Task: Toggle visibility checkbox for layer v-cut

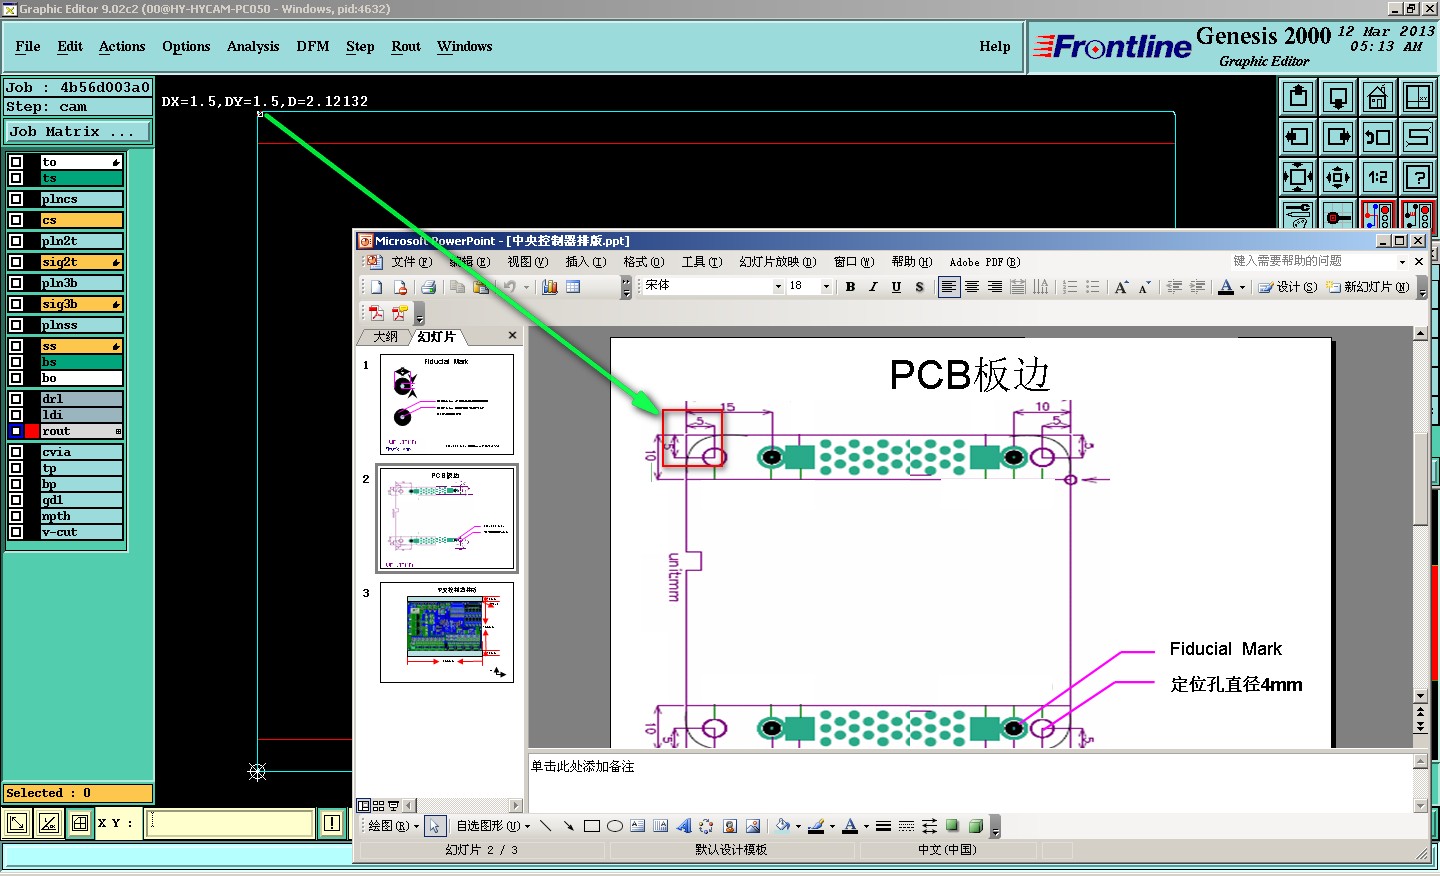Action: [16, 532]
